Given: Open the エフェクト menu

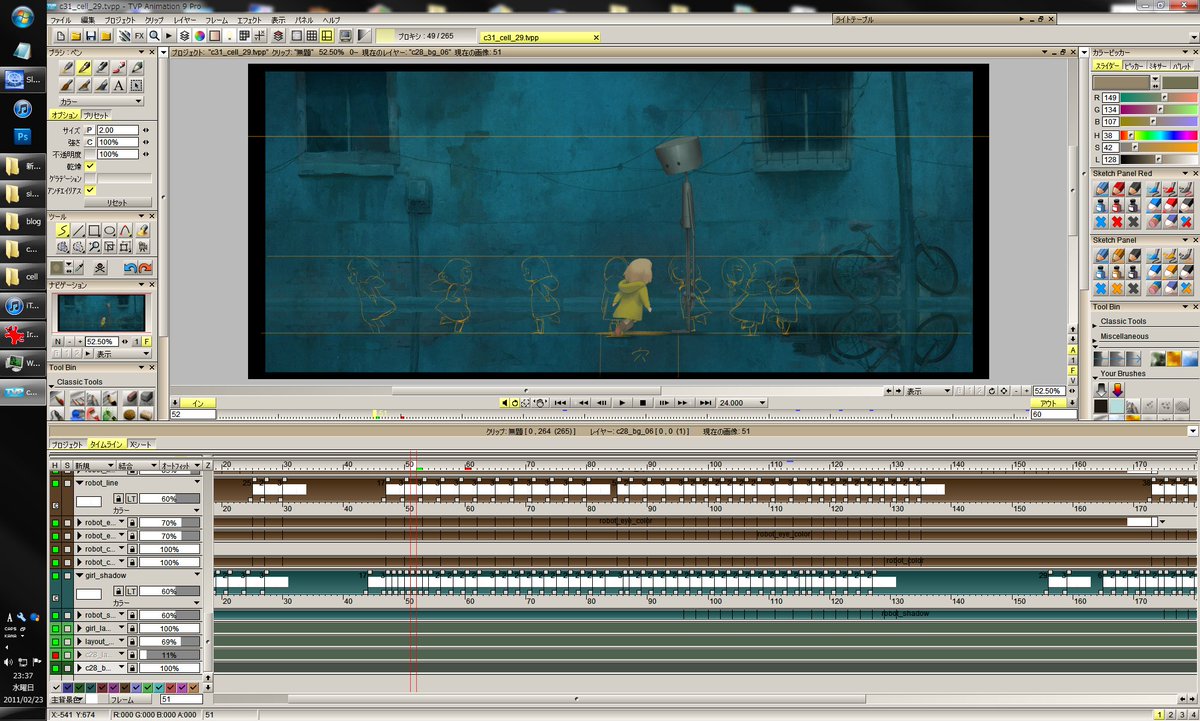Looking at the screenshot, I should click(x=249, y=20).
